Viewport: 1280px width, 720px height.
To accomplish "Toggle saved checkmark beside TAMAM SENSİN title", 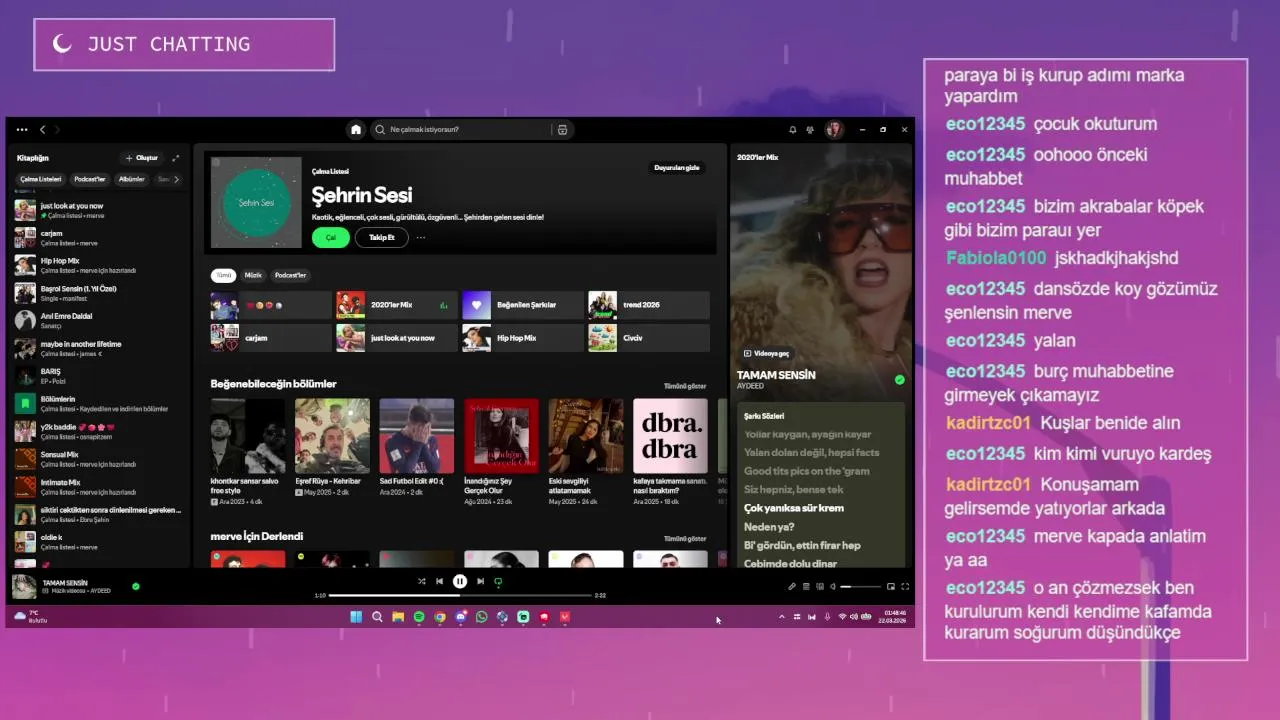I will point(900,380).
